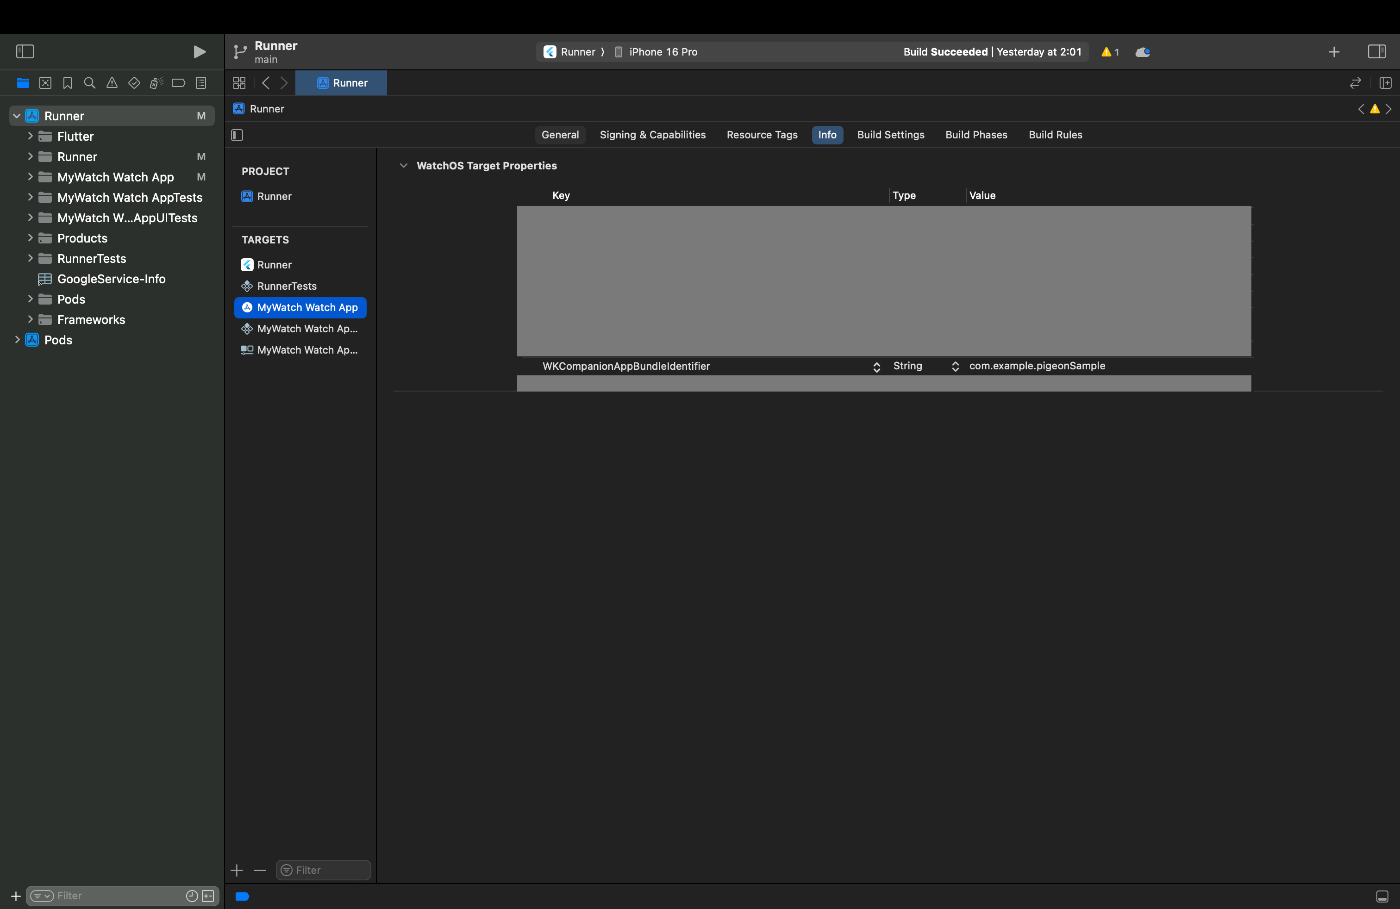Open the Debug navigator spray icon

point(156,83)
